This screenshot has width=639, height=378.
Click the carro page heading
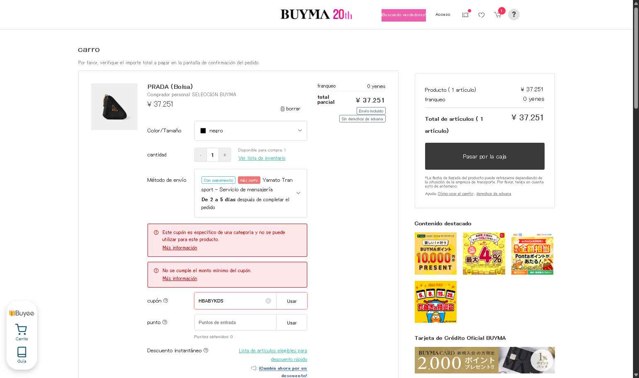[x=89, y=49]
